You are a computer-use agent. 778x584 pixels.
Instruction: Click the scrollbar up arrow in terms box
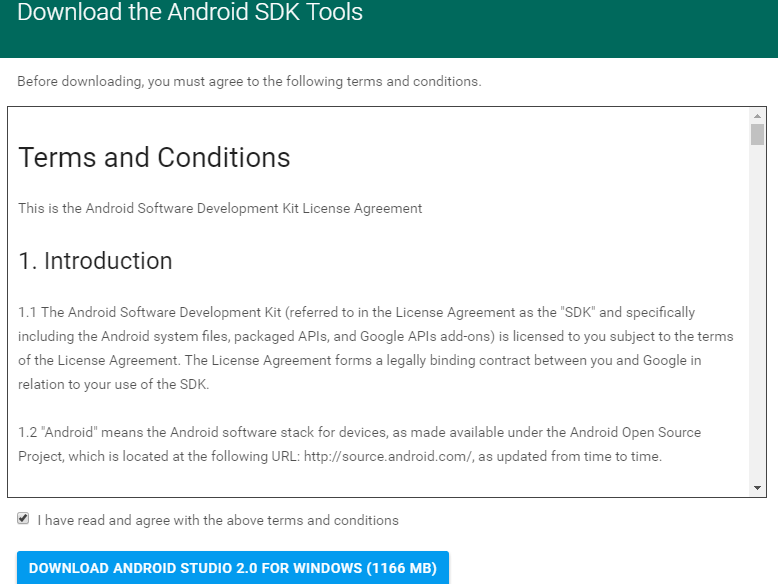(x=757, y=116)
